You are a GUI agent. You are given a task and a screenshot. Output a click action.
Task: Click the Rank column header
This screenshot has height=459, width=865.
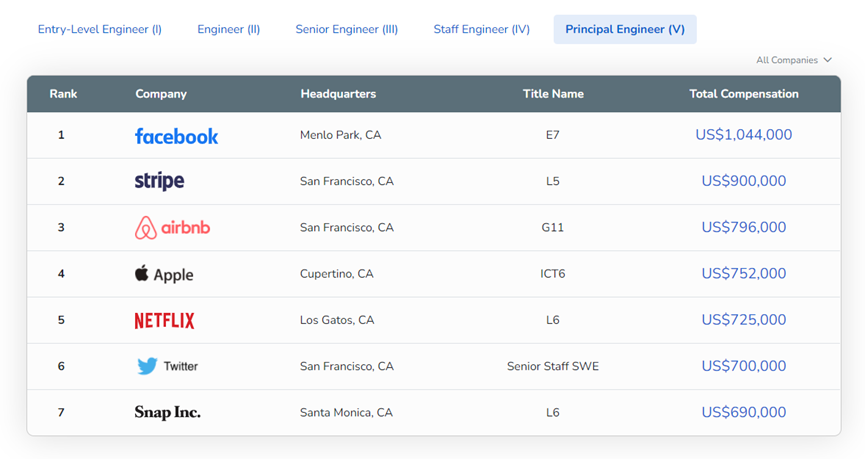(x=63, y=94)
